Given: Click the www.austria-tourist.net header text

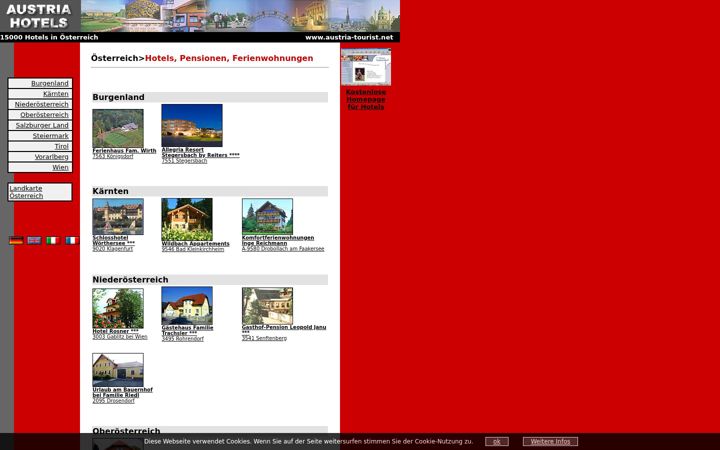Looking at the screenshot, I should pyautogui.click(x=349, y=37).
